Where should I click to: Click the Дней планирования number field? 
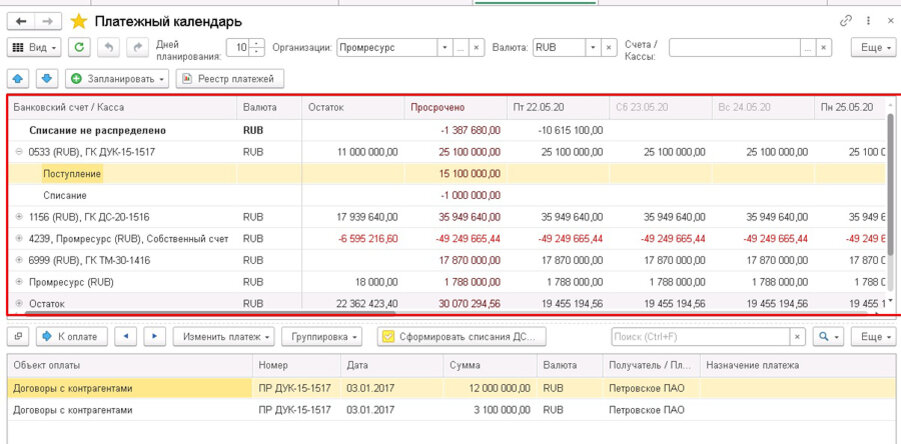click(239, 48)
